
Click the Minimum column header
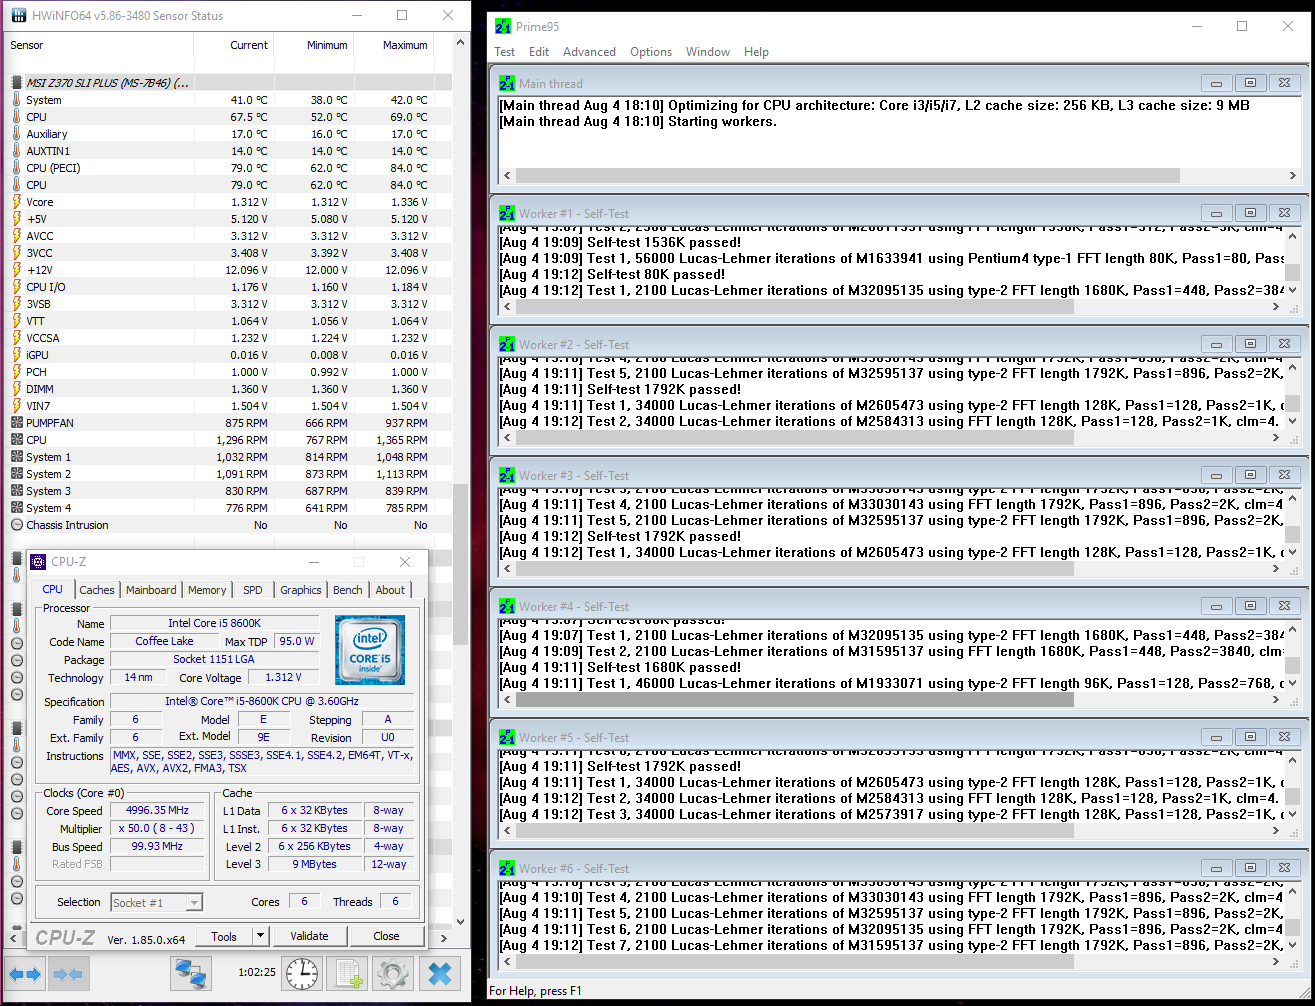coord(313,45)
